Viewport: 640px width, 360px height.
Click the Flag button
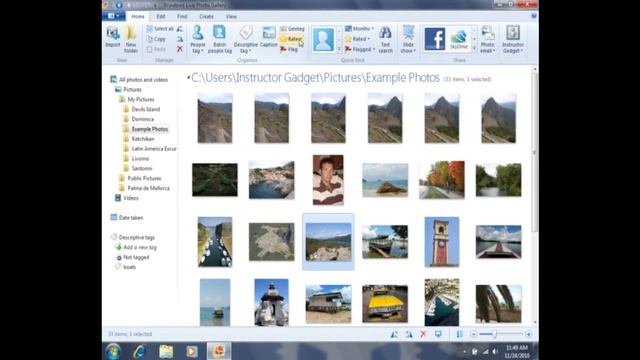click(x=289, y=49)
